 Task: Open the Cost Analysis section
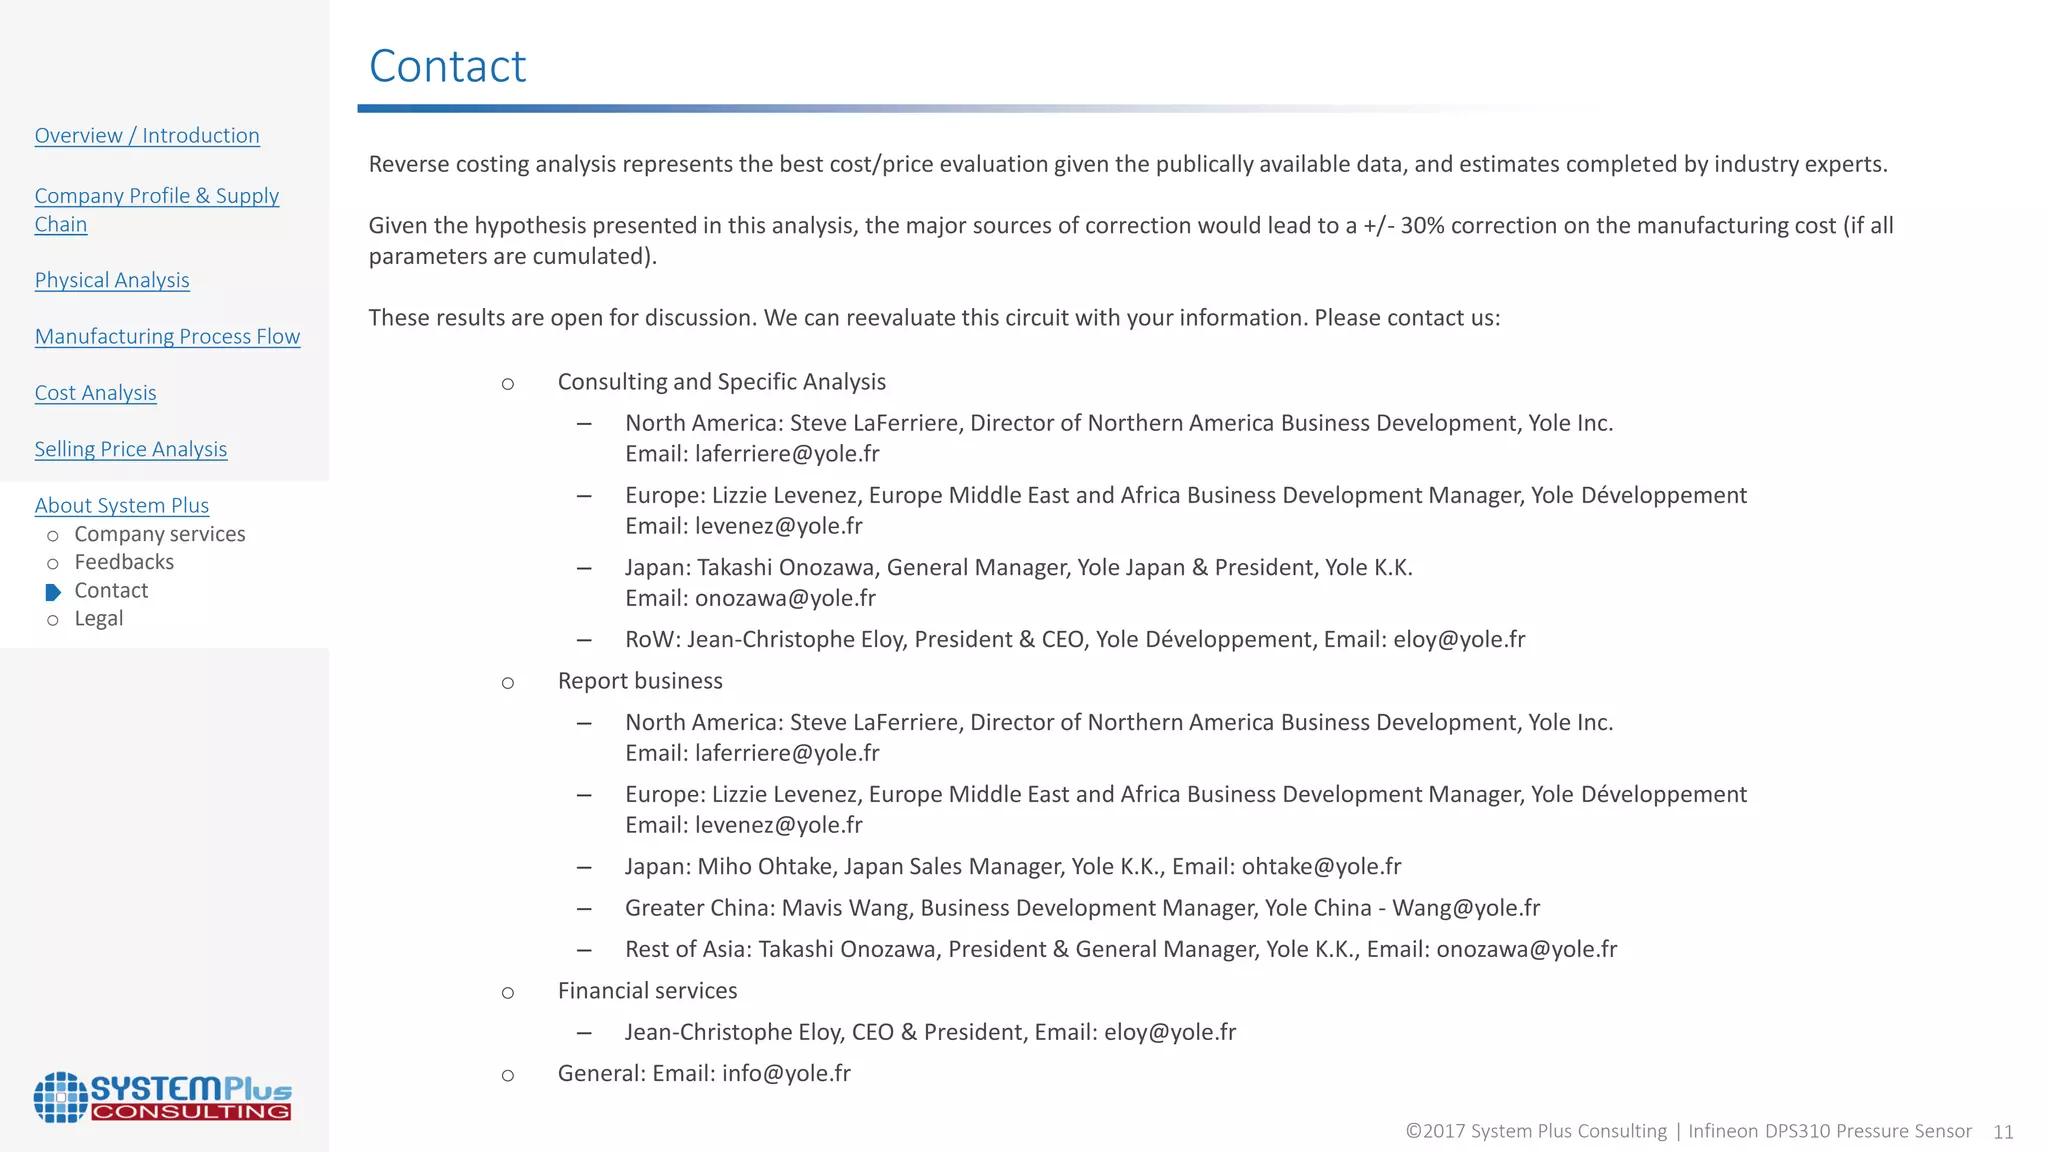pyautogui.click(x=95, y=393)
